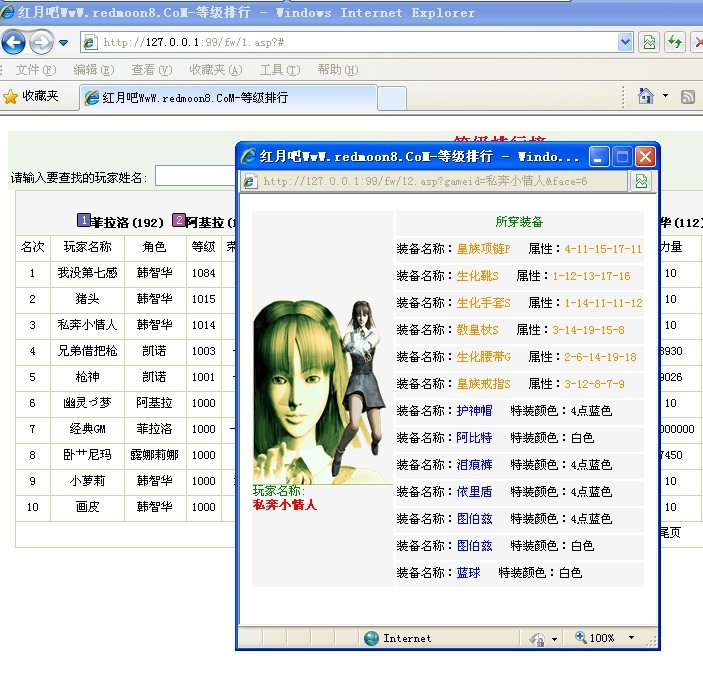
Task: Click compatibility view icon in popup address bar
Action: click(641, 181)
